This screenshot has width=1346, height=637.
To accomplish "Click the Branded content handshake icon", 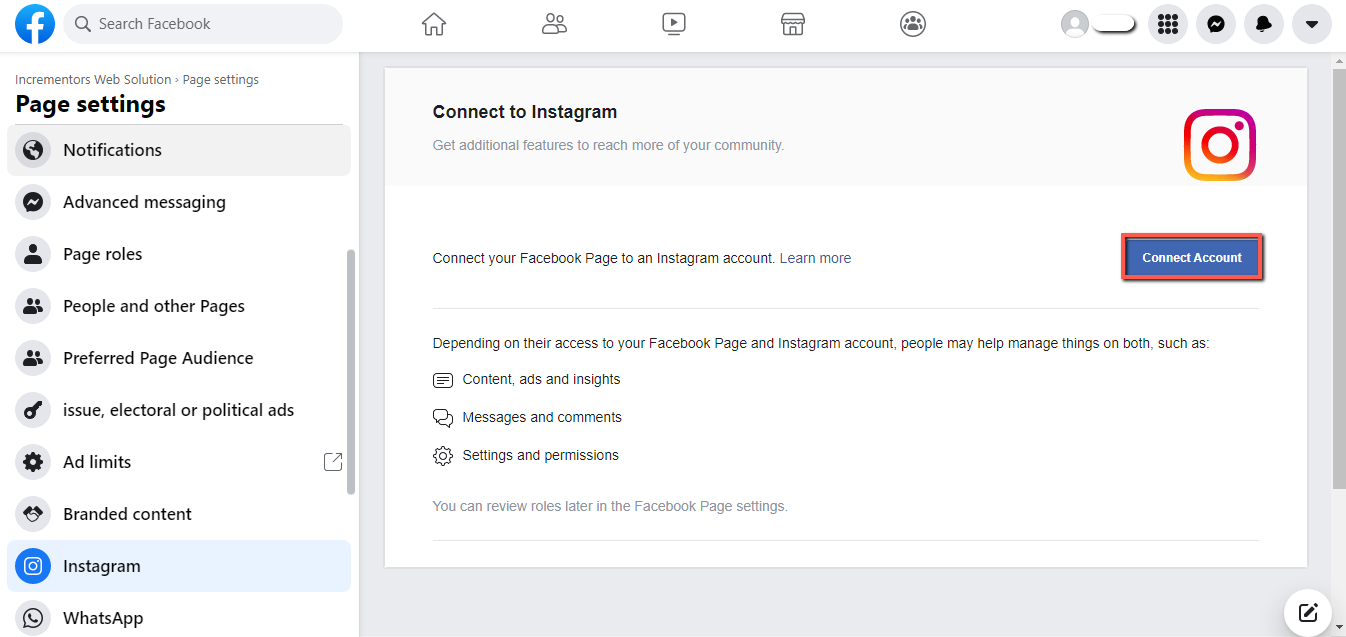I will coord(33,514).
